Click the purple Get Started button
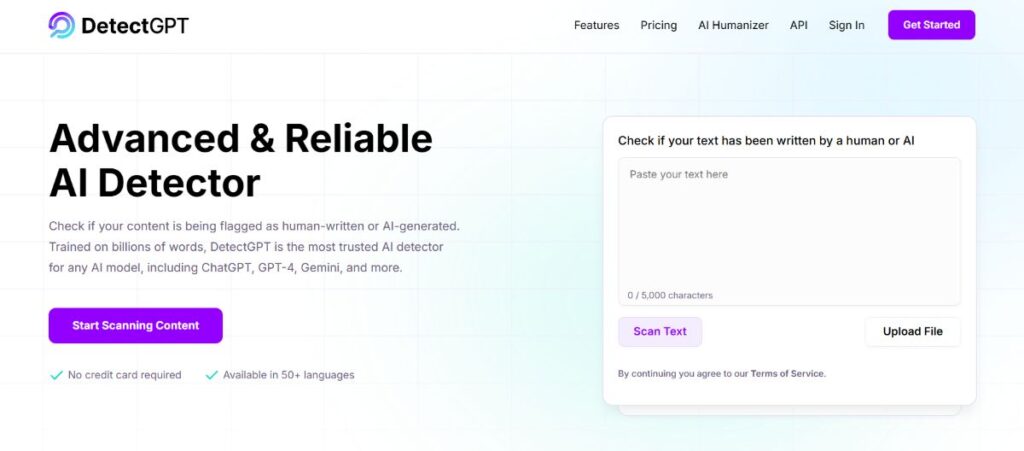The image size is (1024, 451). pyautogui.click(x=931, y=25)
